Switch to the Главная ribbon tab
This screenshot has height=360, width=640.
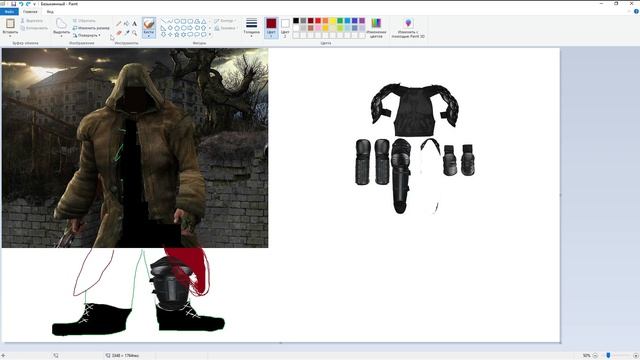(x=30, y=12)
